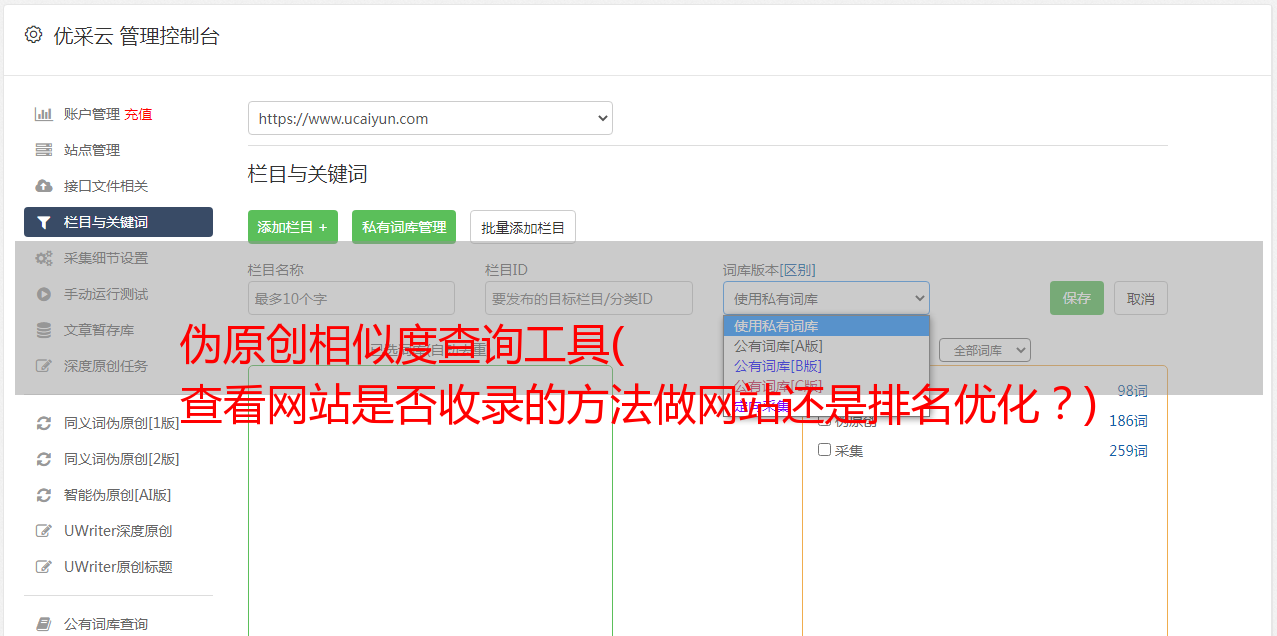This screenshot has height=636, width=1277.
Task: Open 智能伪原创[AI版] from the sidebar
Action: 118,495
